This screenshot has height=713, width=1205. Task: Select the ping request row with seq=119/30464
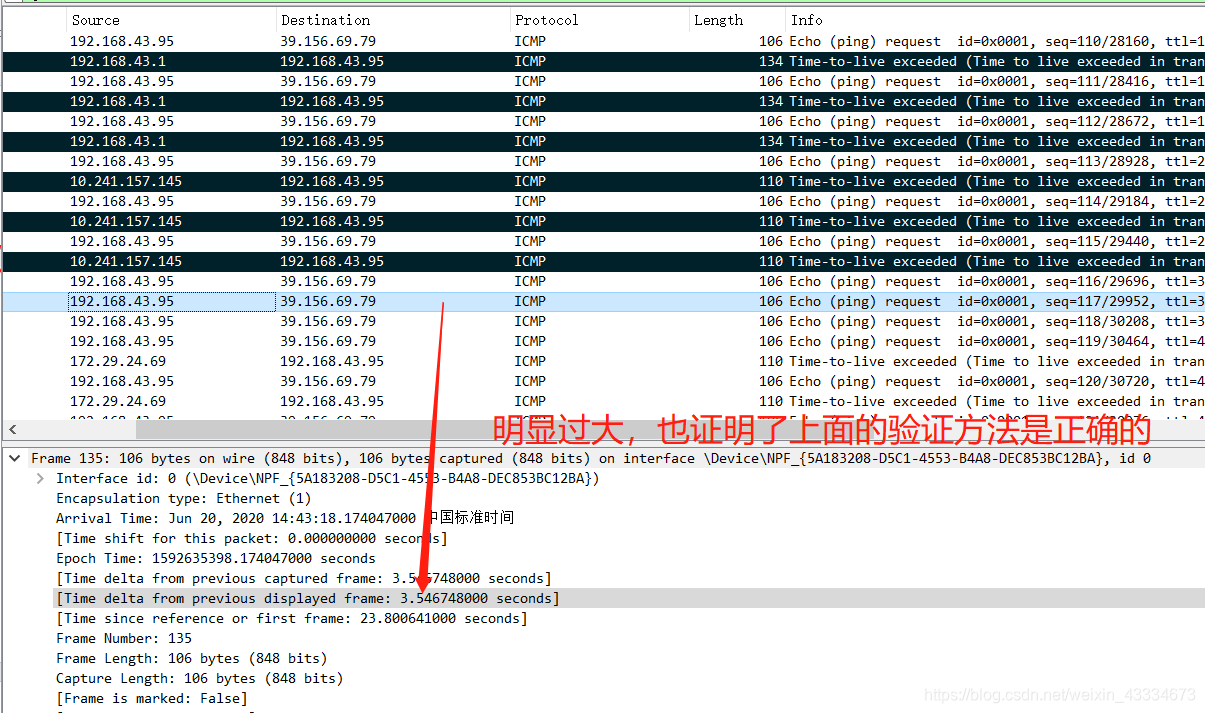[602, 341]
